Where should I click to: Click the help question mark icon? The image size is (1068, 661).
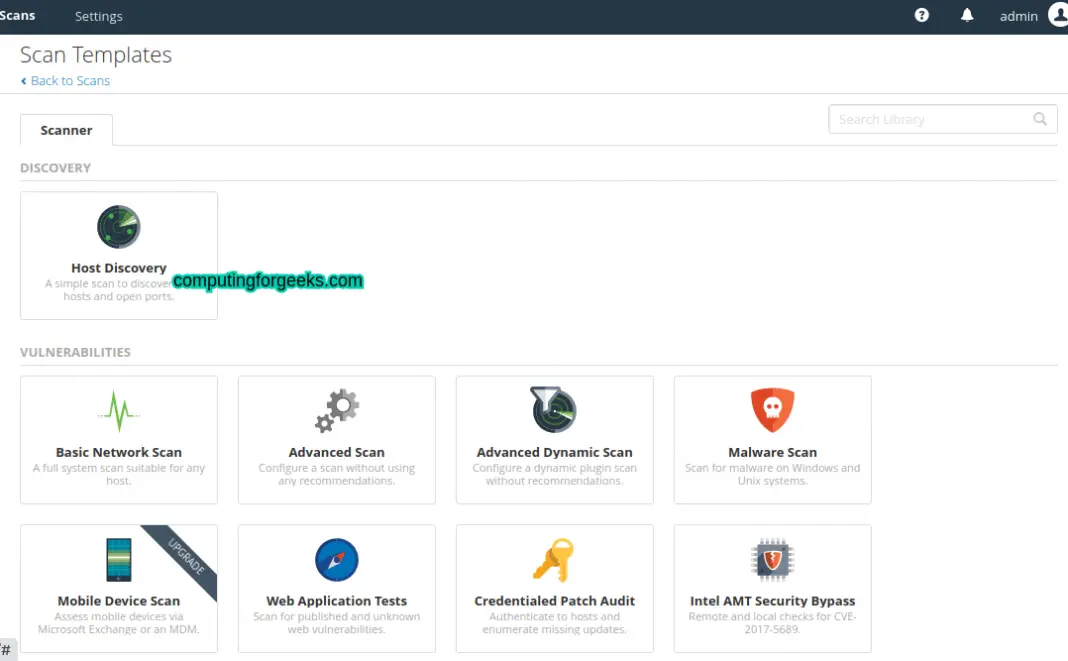[x=921, y=15]
